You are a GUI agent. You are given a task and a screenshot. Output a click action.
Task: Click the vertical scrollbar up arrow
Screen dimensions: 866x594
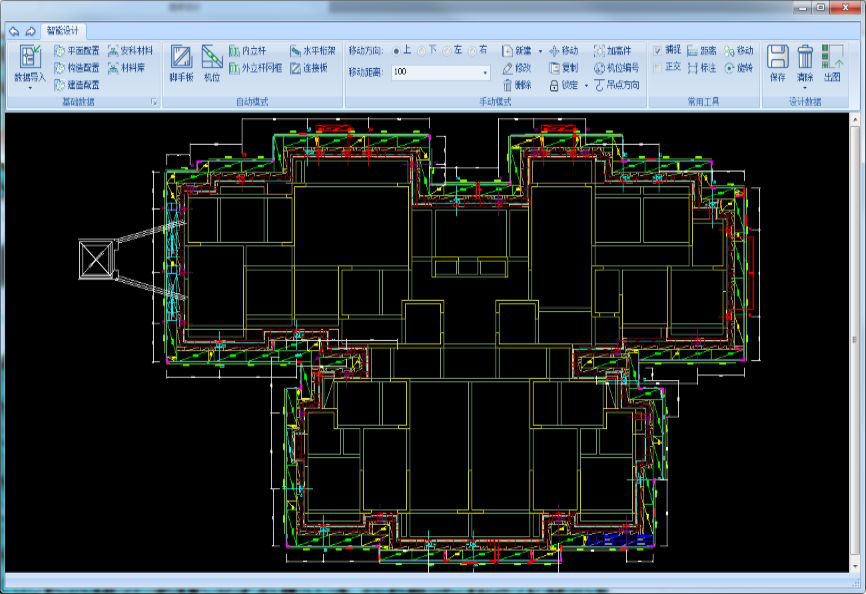click(x=855, y=119)
